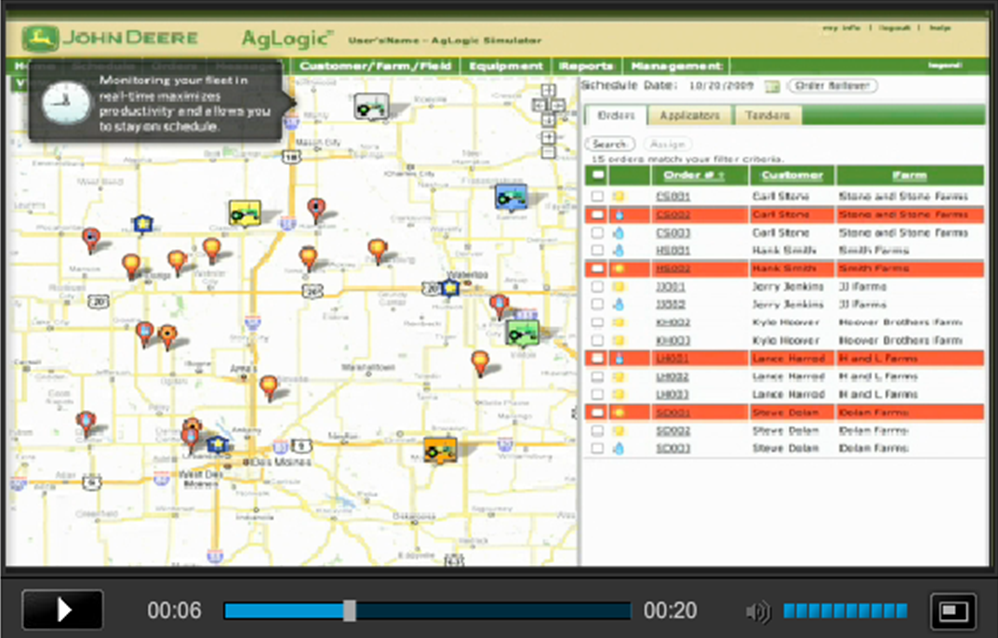The height and width of the screenshot is (638, 998).
Task: Adjust the volume level bar
Action: click(x=845, y=611)
